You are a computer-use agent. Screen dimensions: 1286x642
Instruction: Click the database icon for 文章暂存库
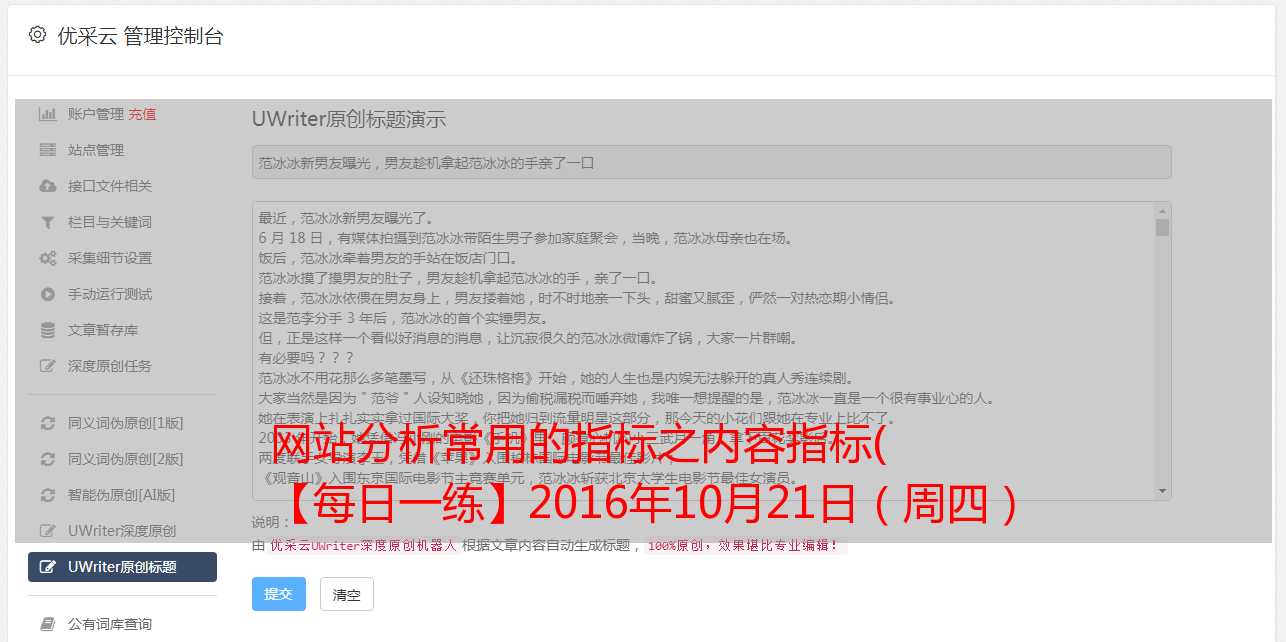click(47, 330)
